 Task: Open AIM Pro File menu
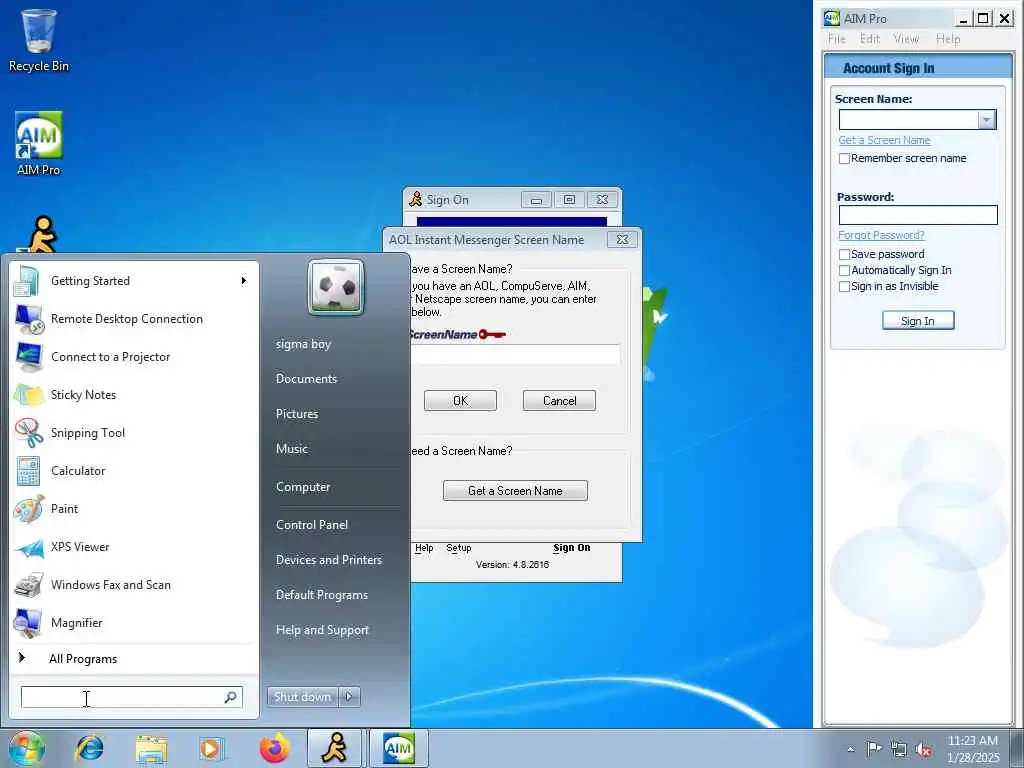pyautogui.click(x=837, y=39)
